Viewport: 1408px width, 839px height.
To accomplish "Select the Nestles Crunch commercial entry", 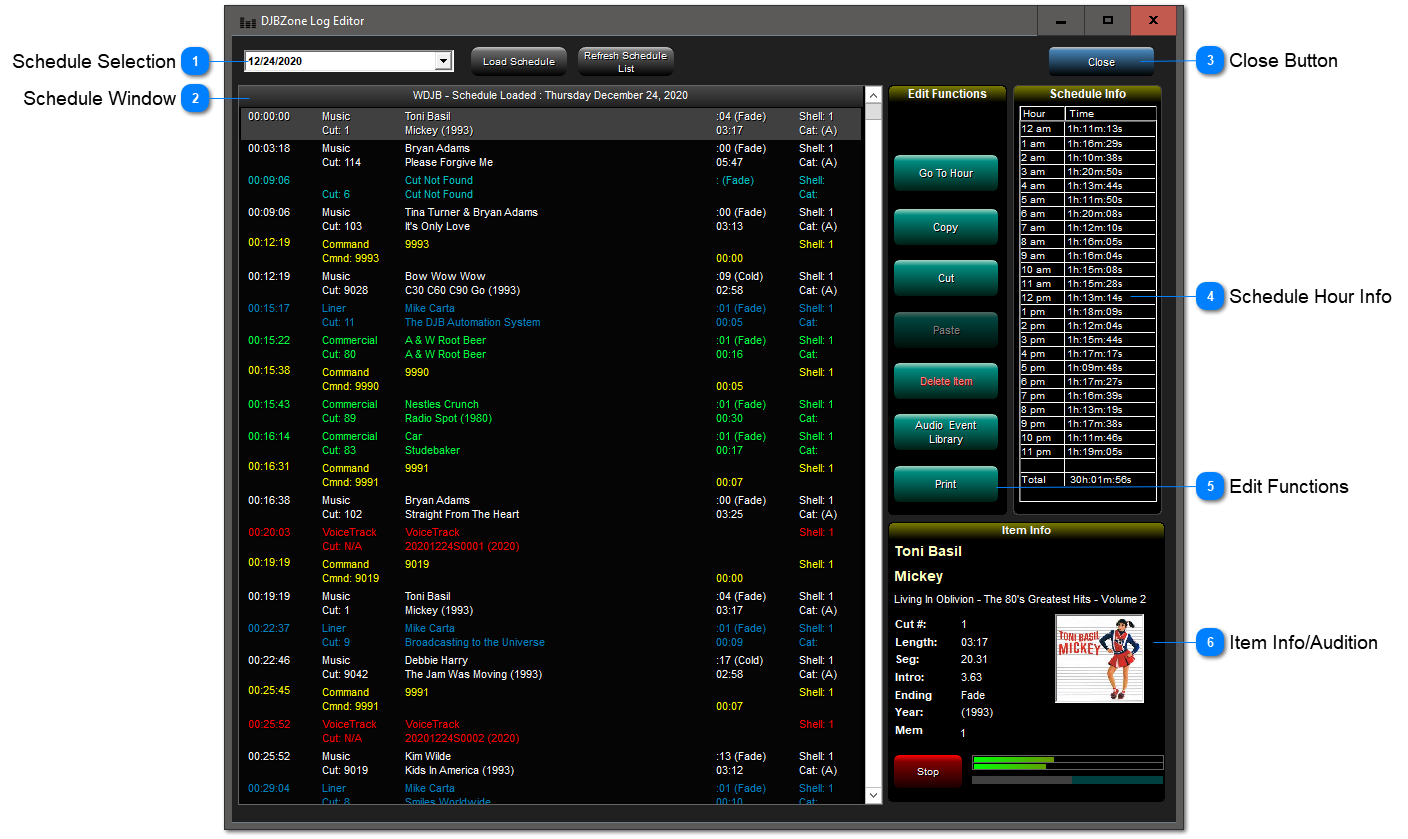I will click(552, 411).
